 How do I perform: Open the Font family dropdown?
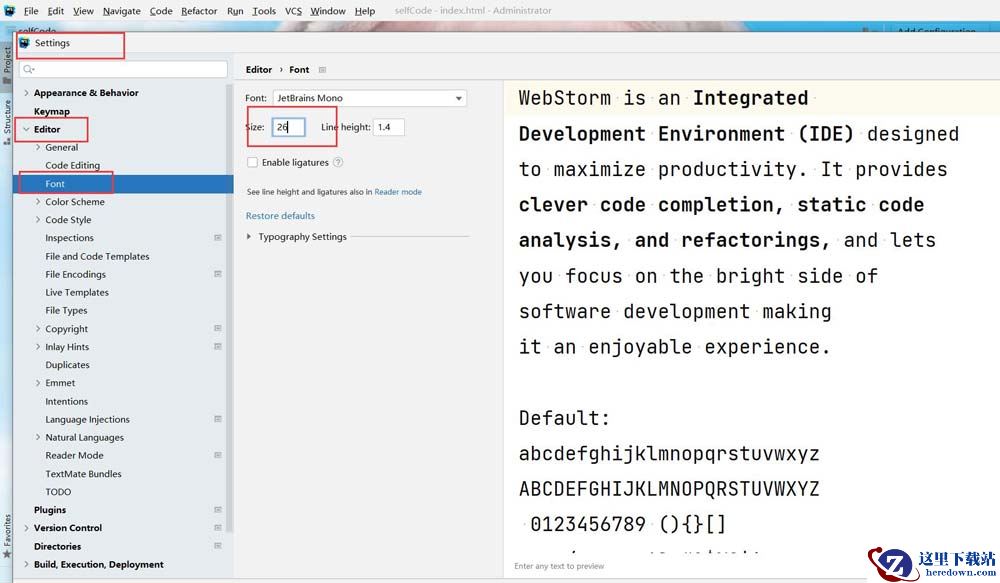click(x=370, y=98)
